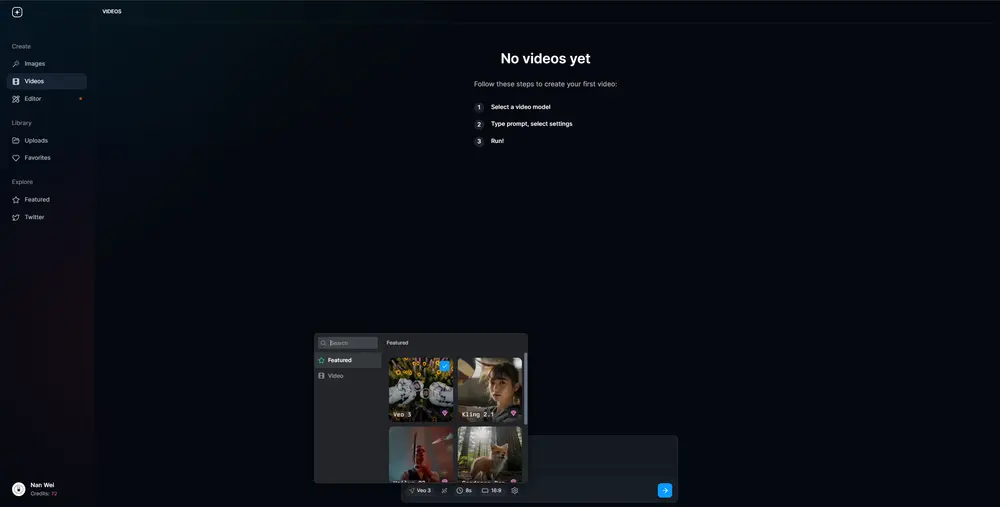Click the blue send arrow button

click(665, 490)
